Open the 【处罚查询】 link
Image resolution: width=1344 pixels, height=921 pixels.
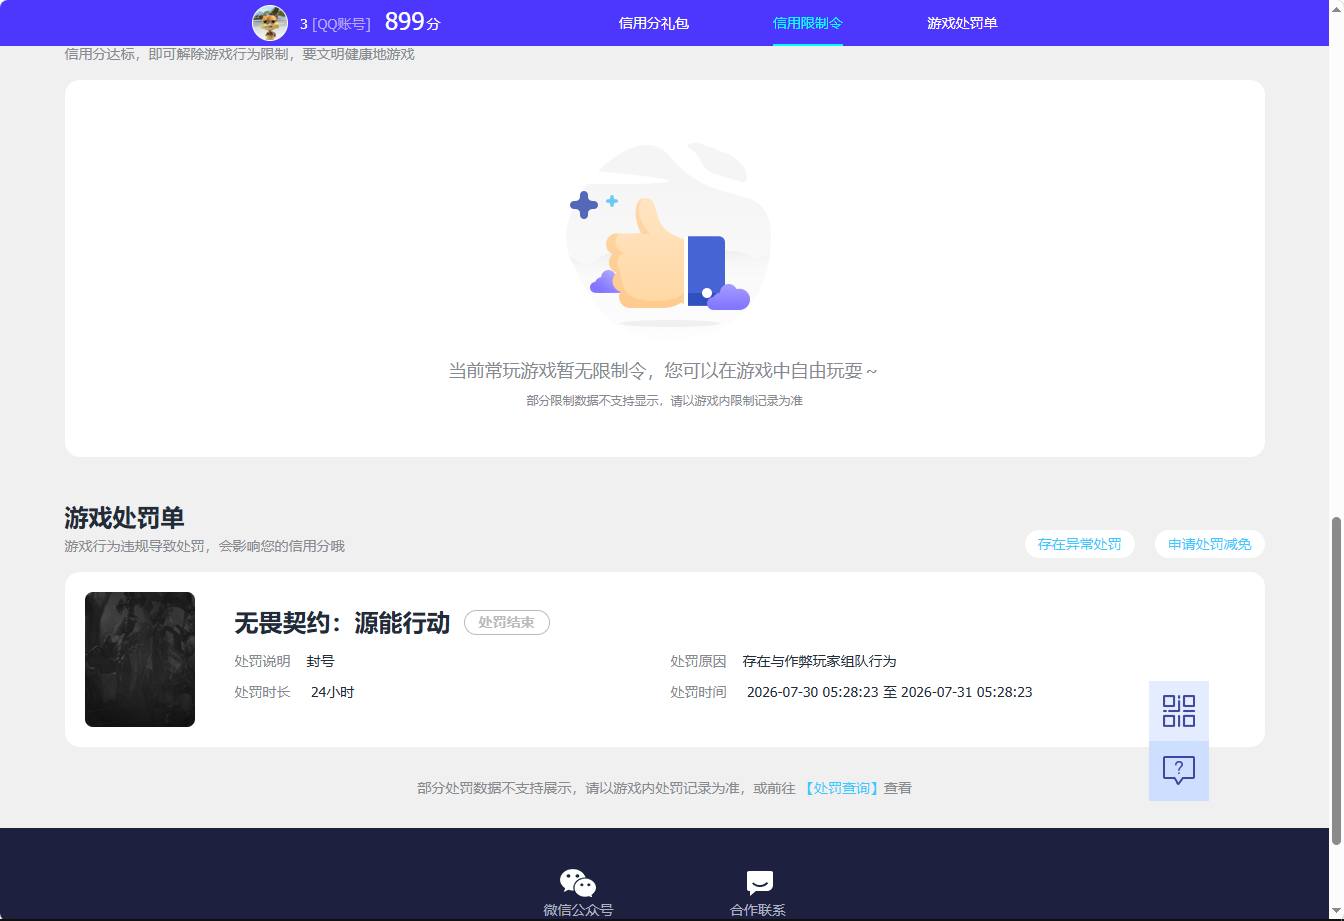(x=841, y=788)
